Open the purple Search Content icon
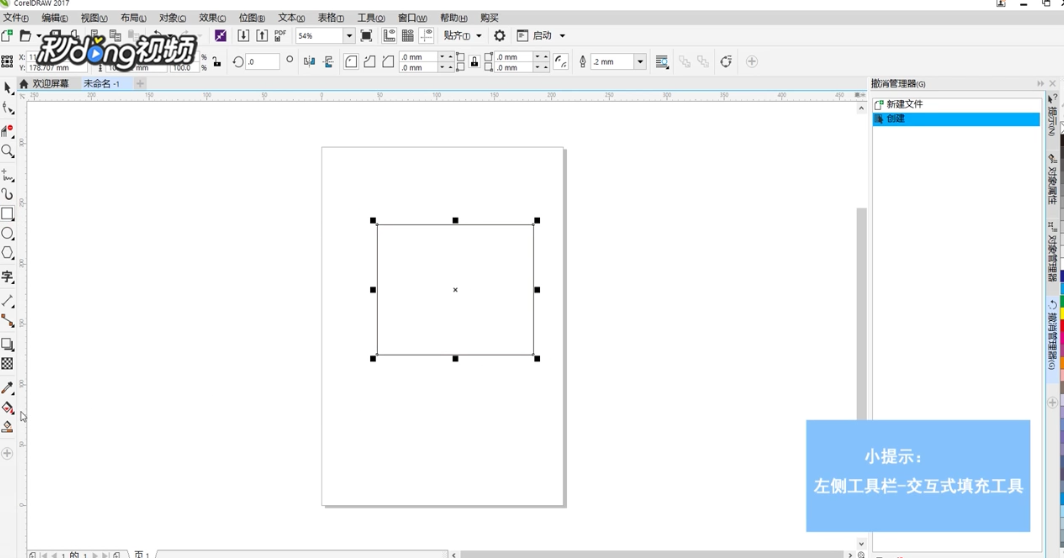Viewport: 1064px width, 558px height. [x=221, y=35]
